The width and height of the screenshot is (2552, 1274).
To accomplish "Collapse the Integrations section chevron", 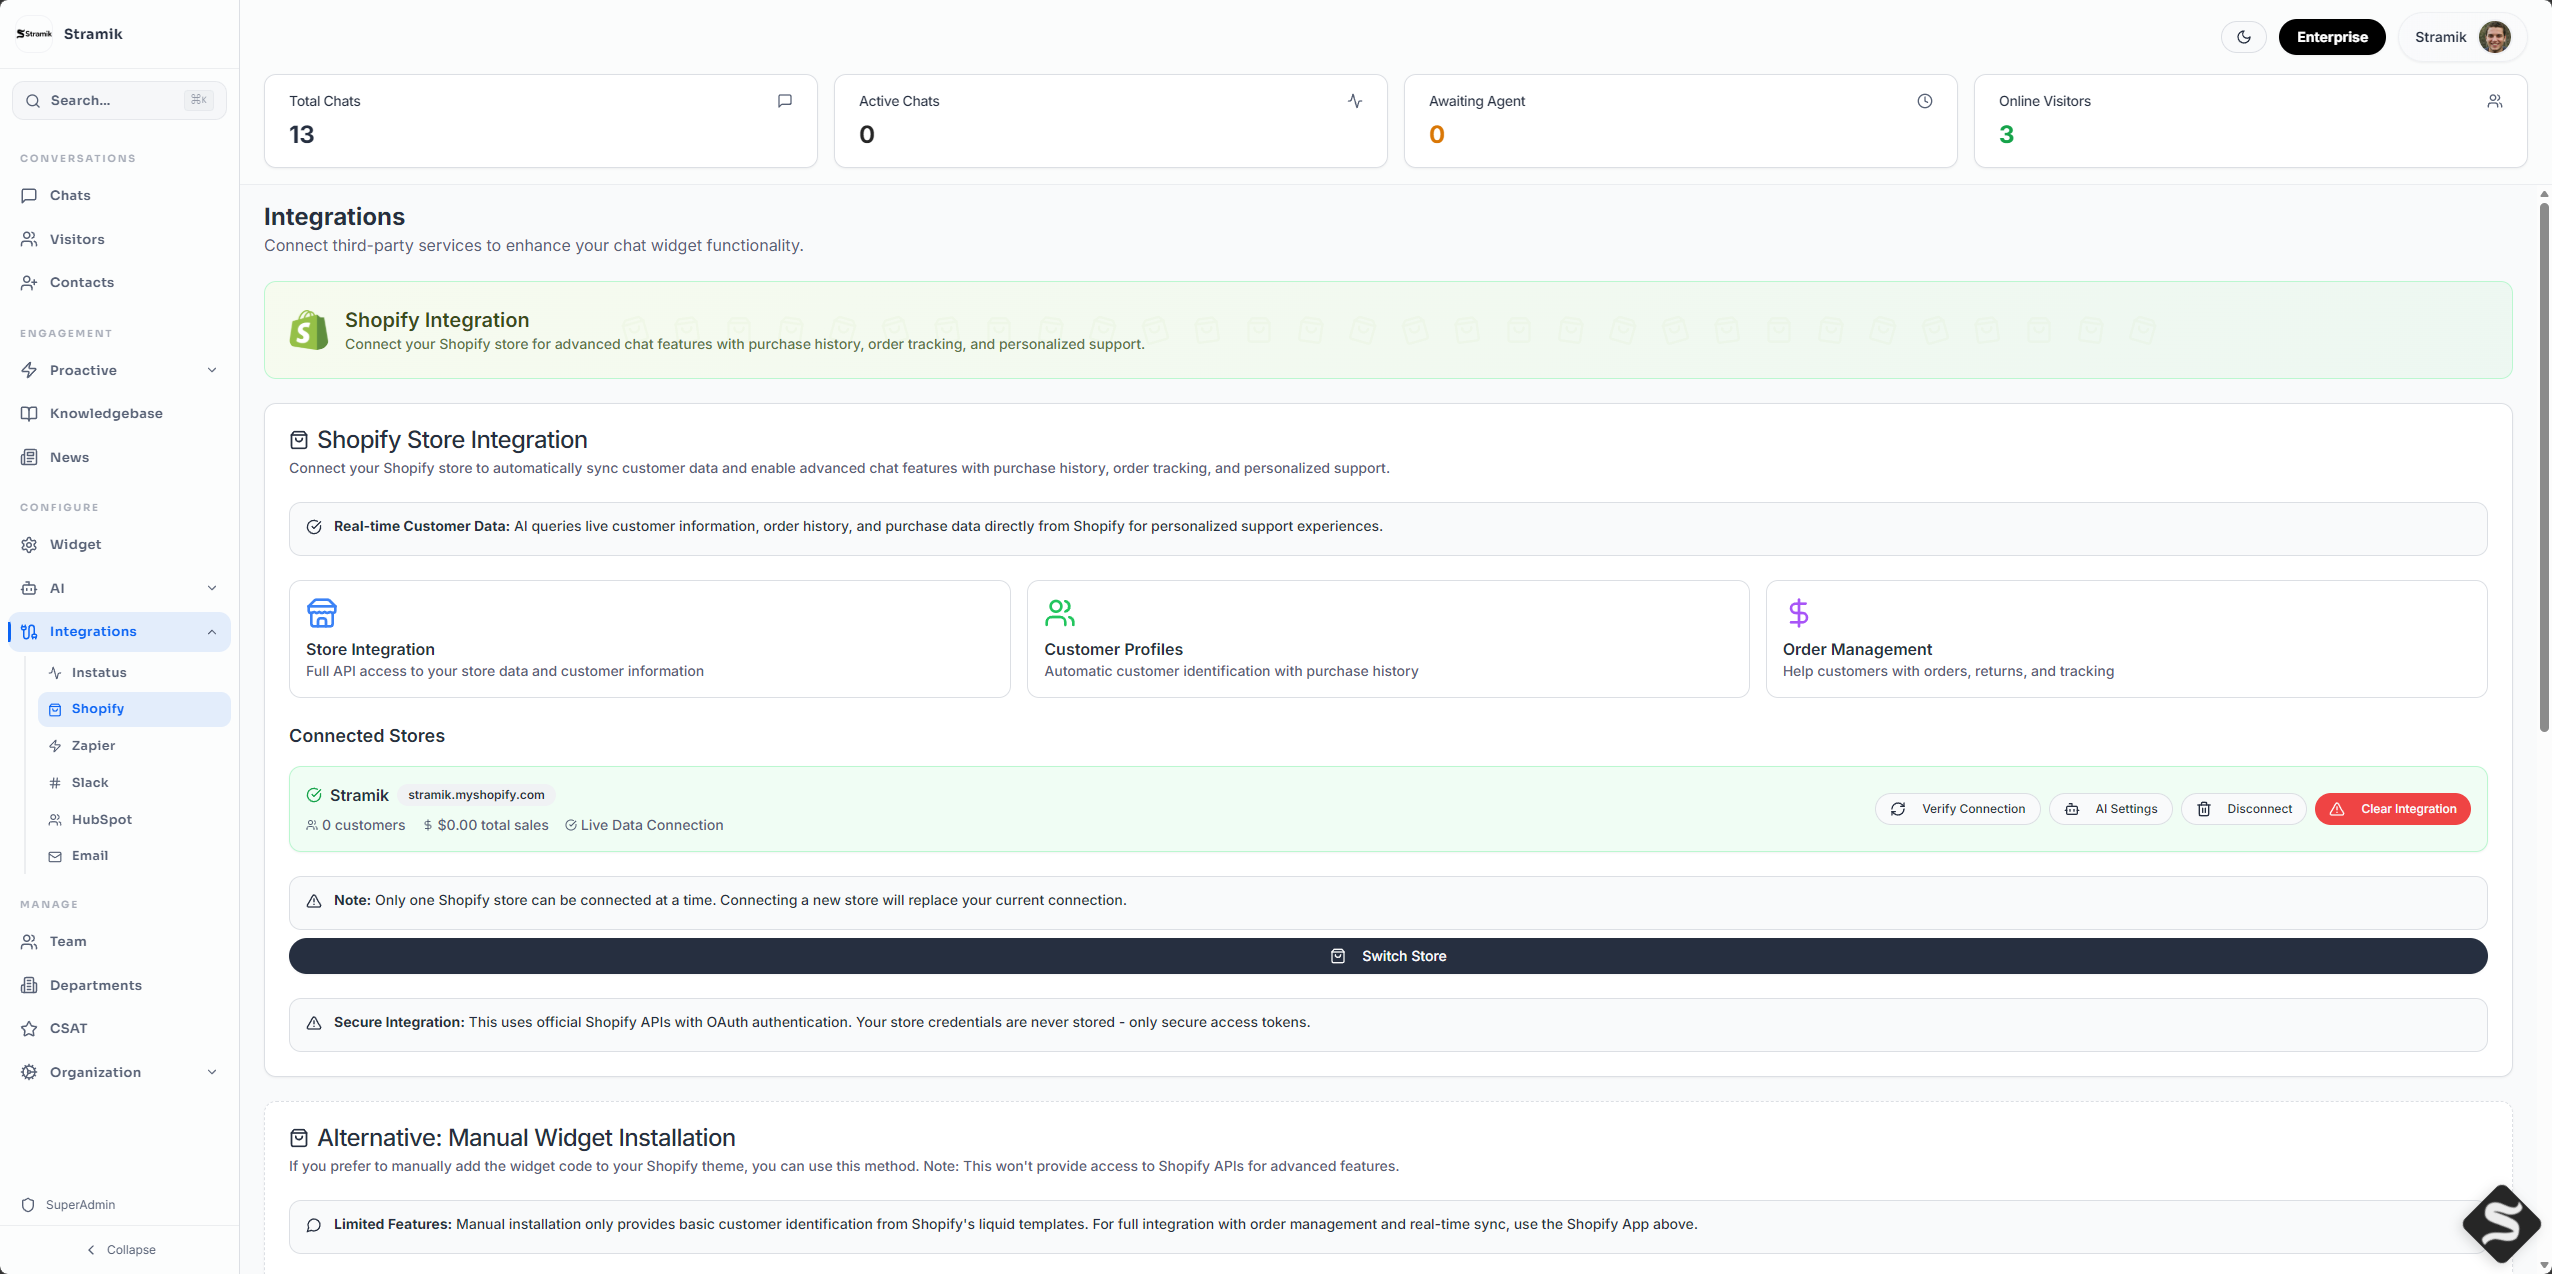I will 212,632.
